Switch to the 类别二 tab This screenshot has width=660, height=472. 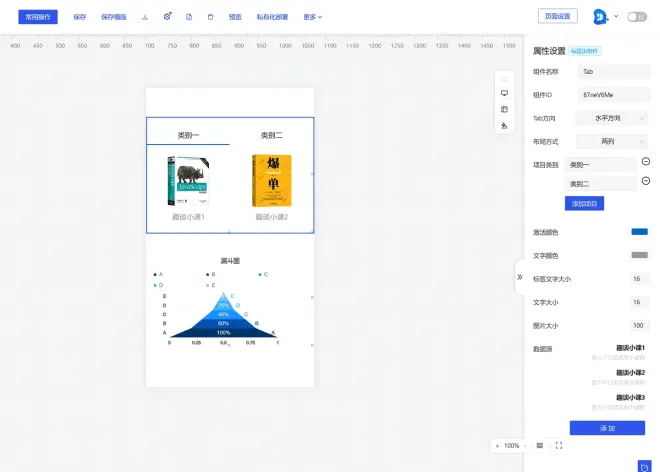[271, 135]
